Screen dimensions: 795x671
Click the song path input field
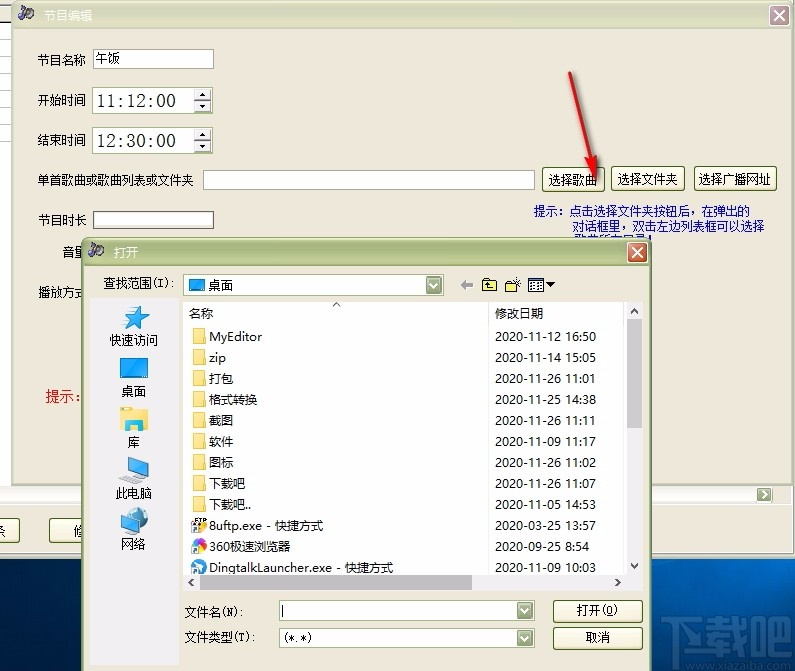(369, 180)
